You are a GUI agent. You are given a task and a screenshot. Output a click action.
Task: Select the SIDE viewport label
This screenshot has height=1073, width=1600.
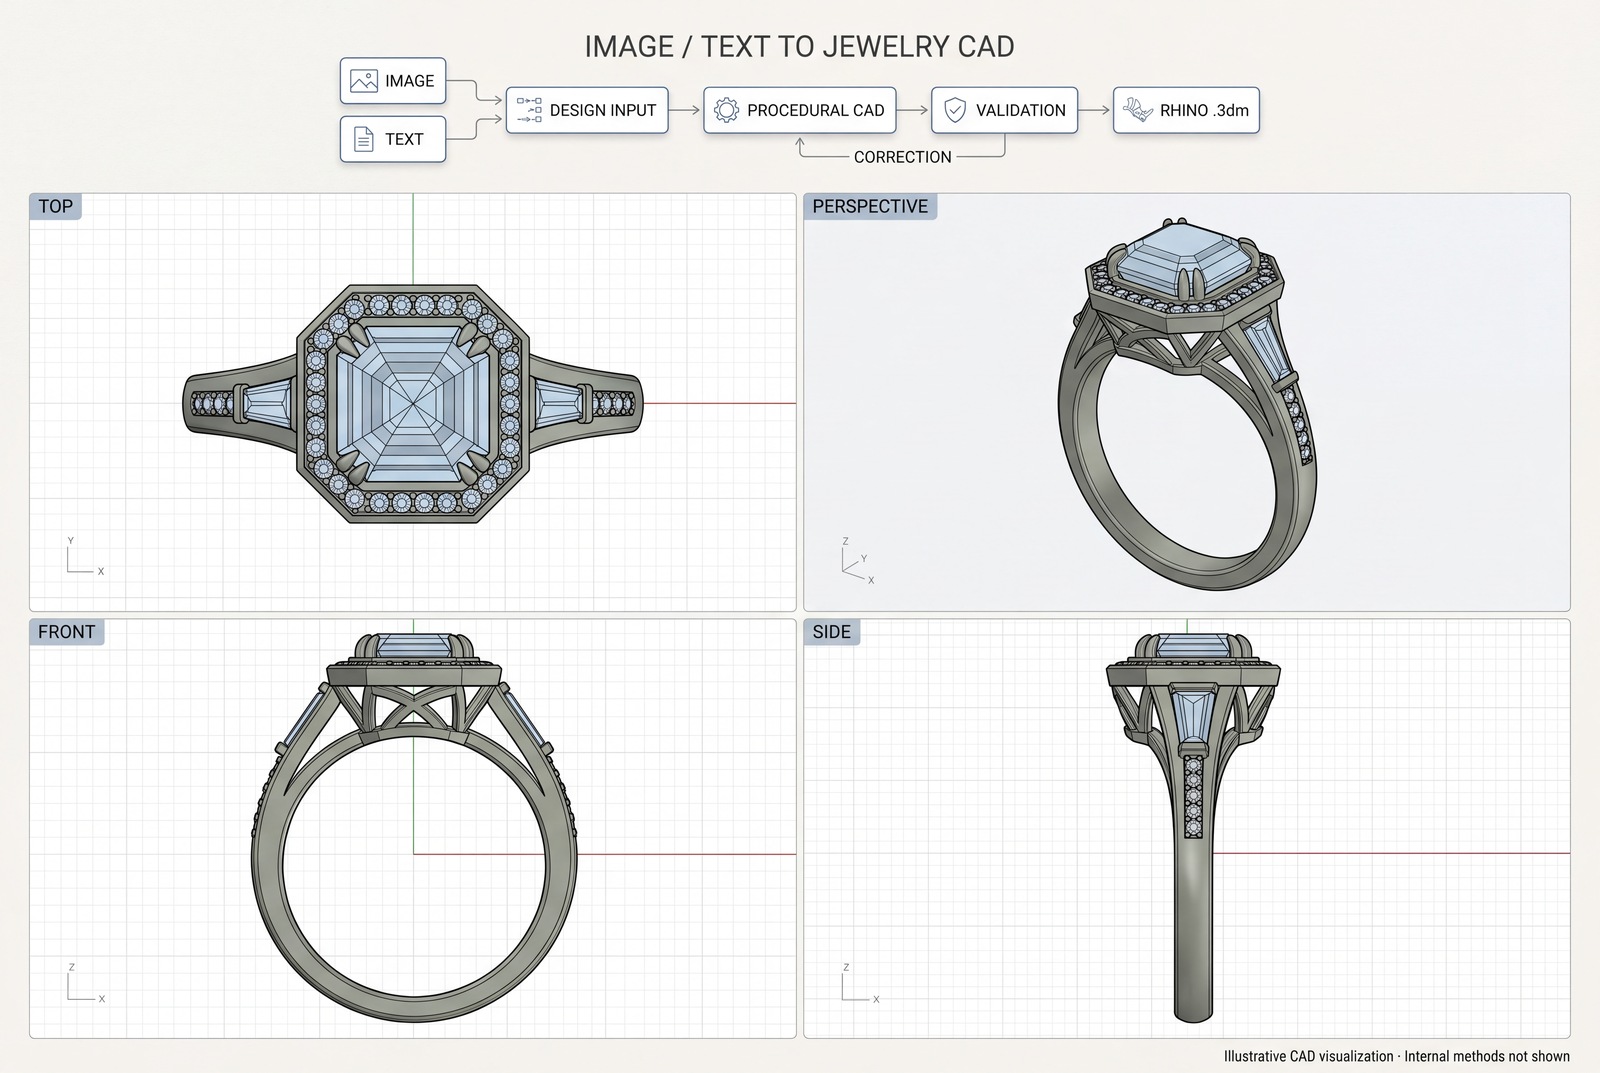(x=831, y=632)
